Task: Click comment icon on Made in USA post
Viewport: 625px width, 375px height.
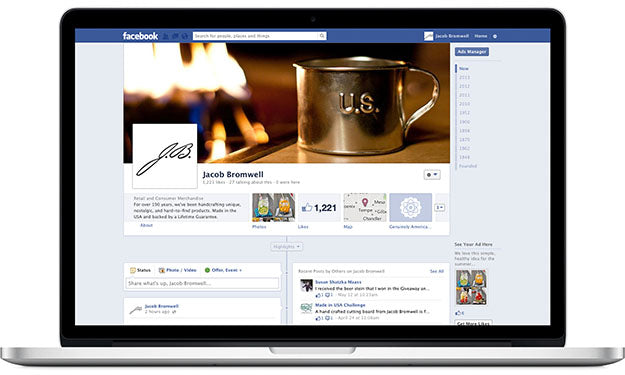Action: click(328, 318)
